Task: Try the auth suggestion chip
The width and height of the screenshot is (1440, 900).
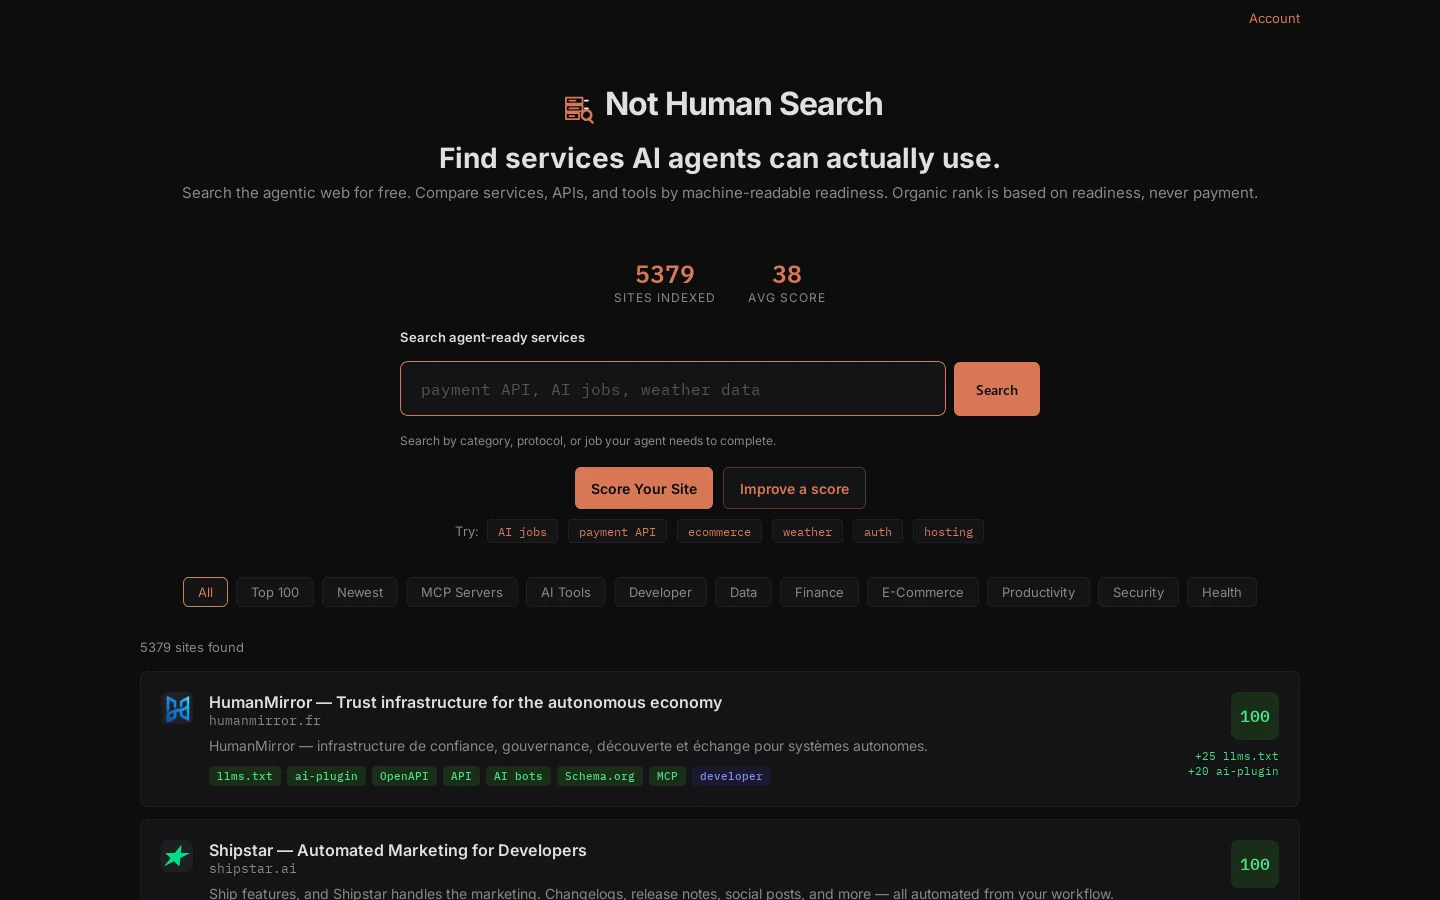Action: pos(878,531)
